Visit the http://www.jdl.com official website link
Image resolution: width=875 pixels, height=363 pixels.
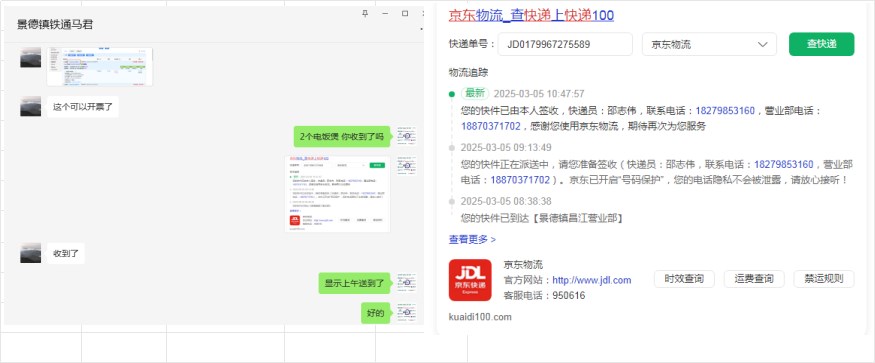point(592,280)
